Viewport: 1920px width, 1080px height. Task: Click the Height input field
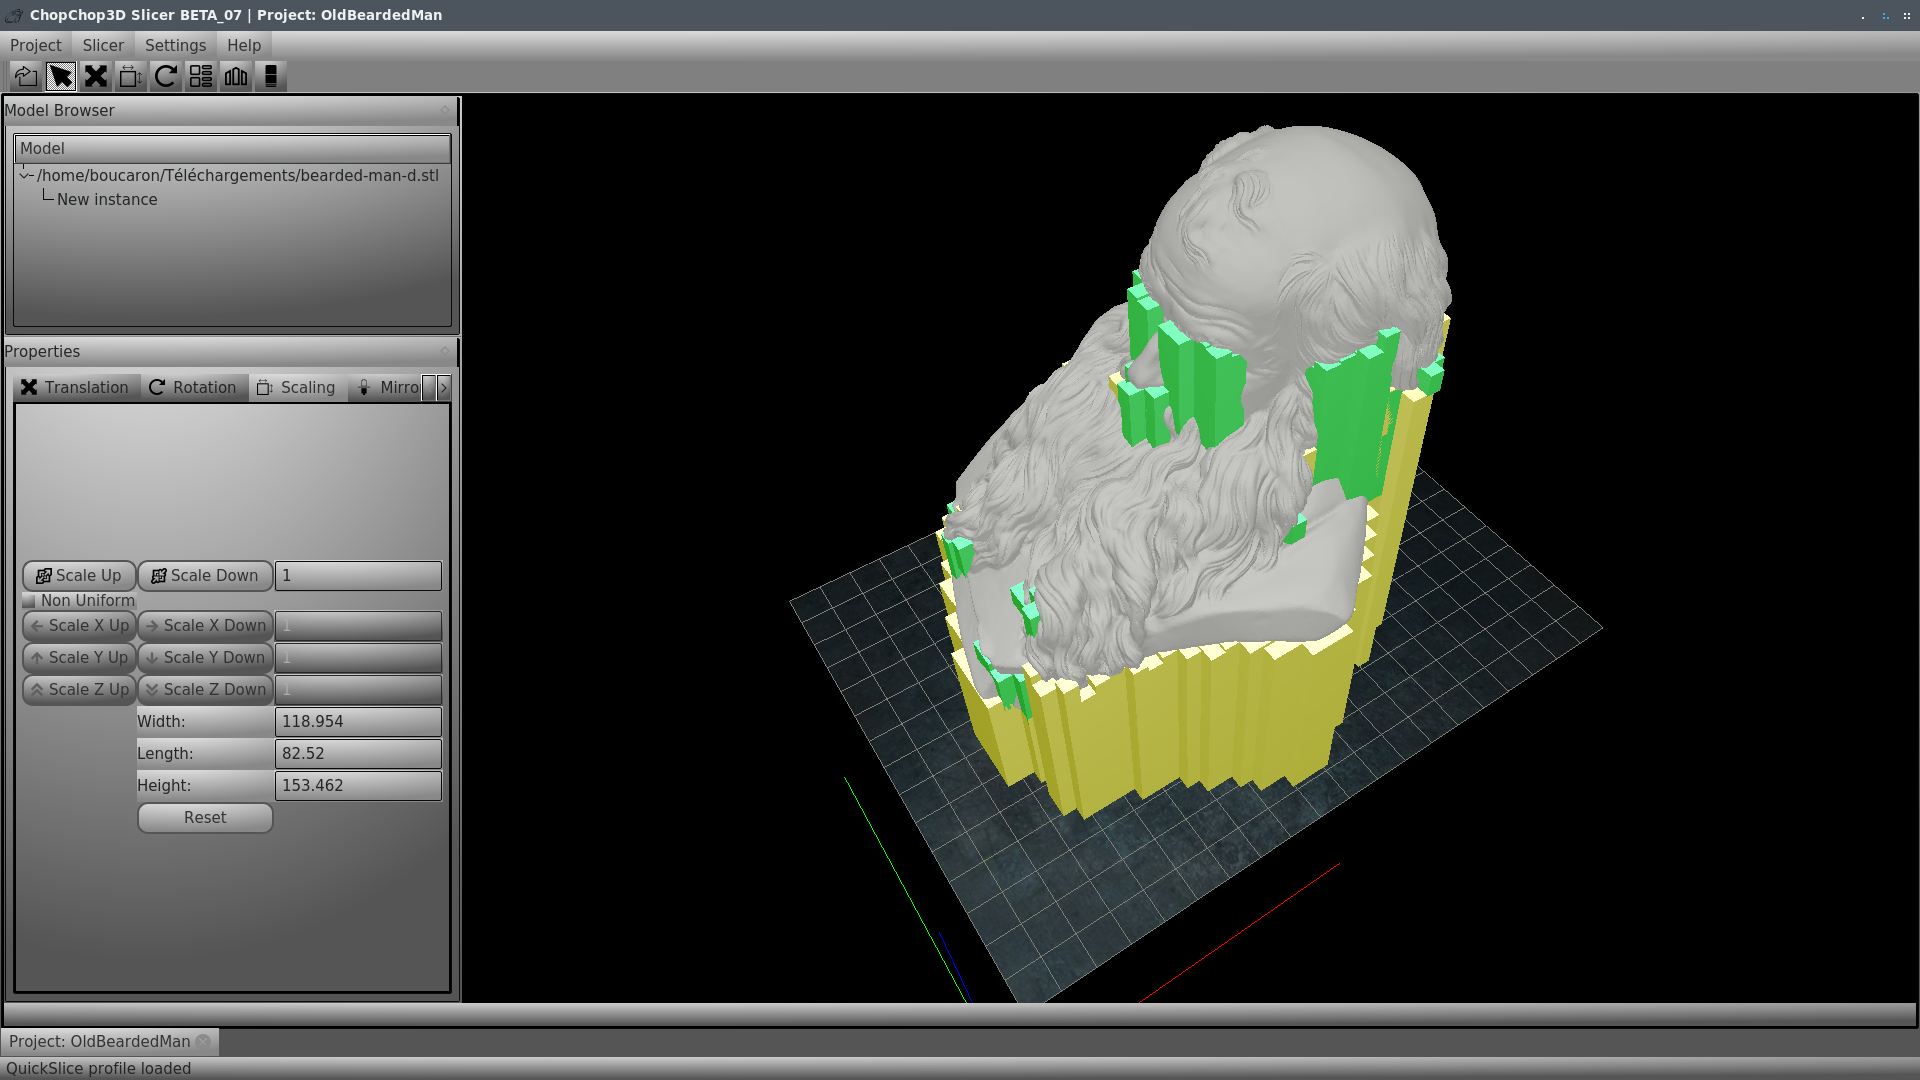(x=359, y=785)
